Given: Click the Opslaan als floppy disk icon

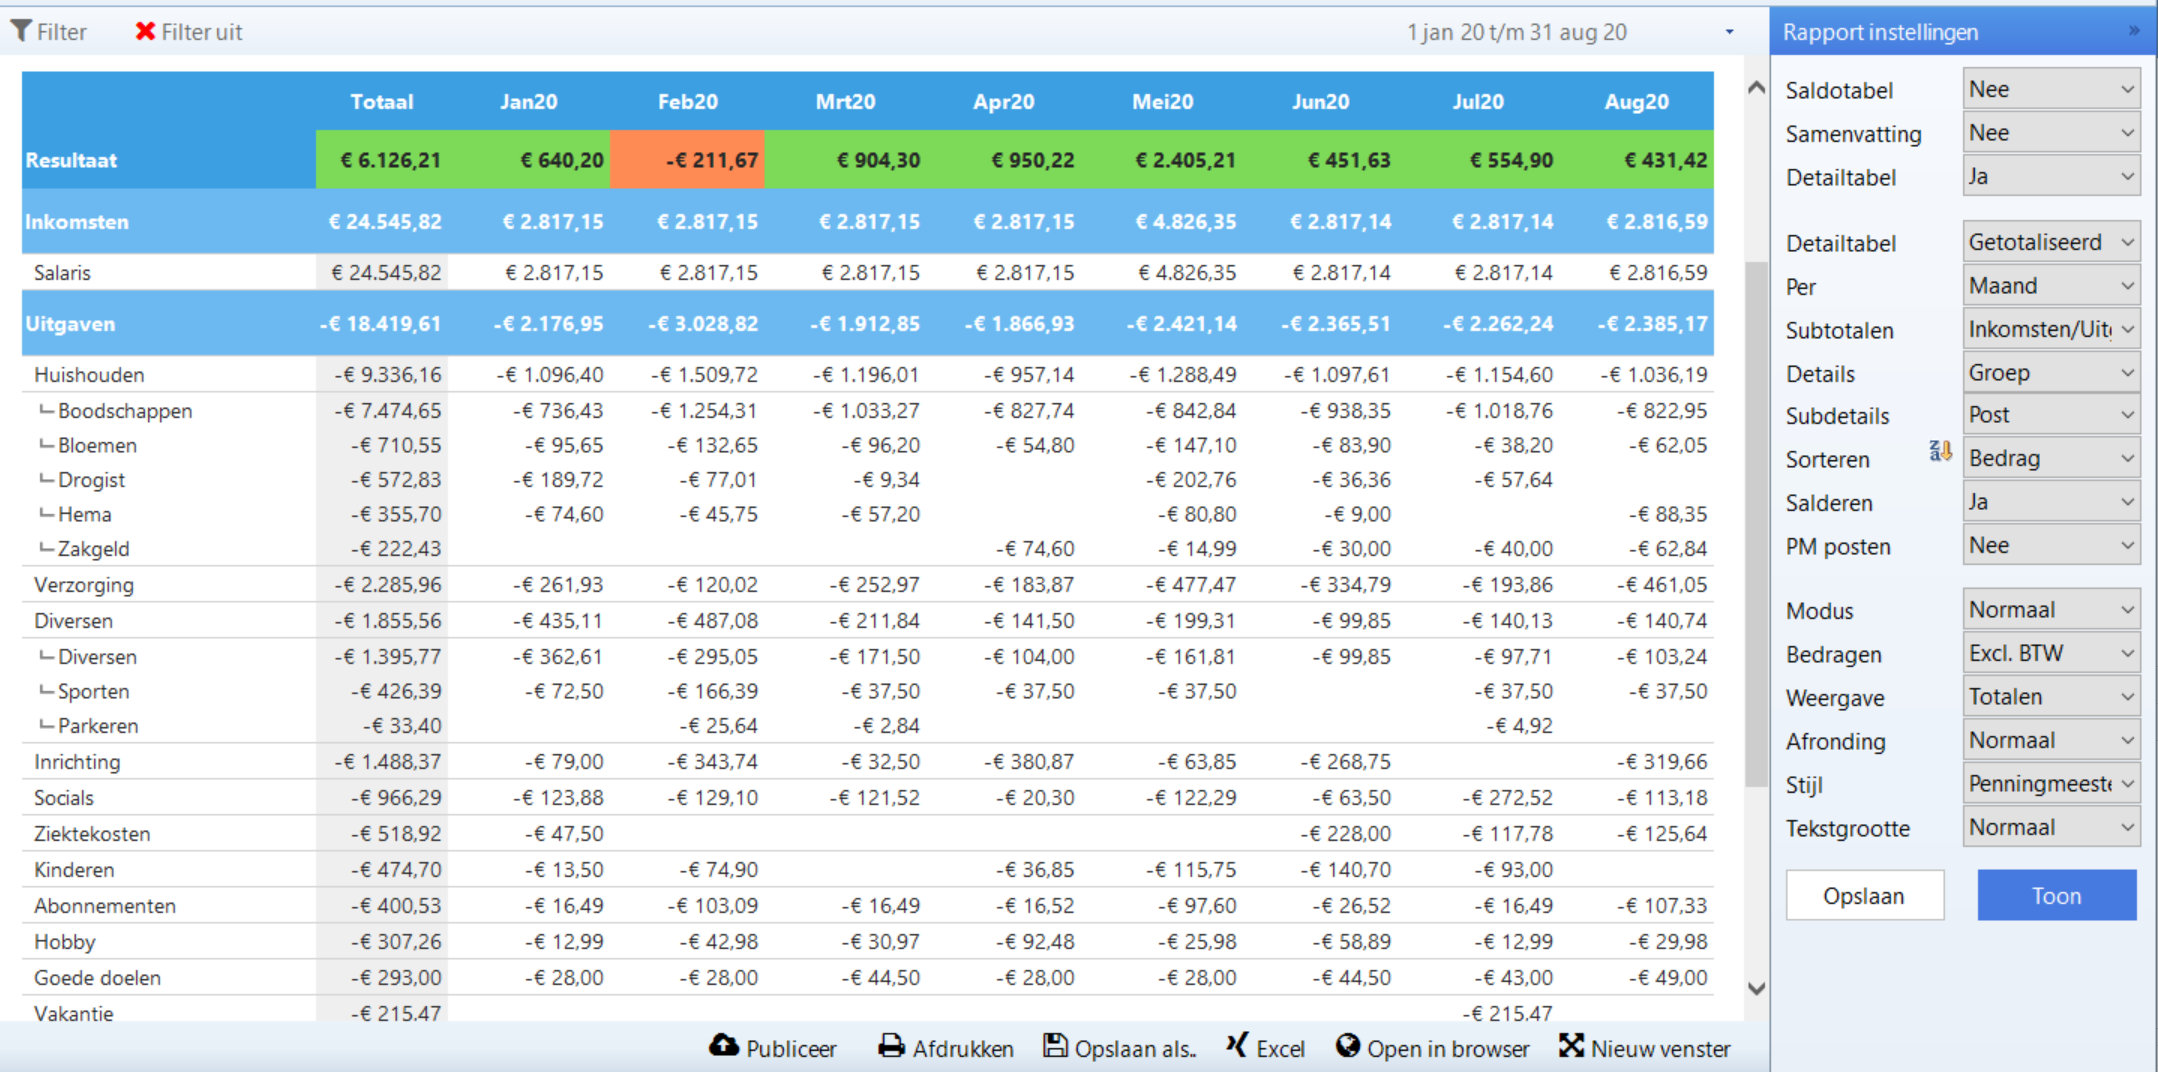Looking at the screenshot, I should click(x=1054, y=1046).
